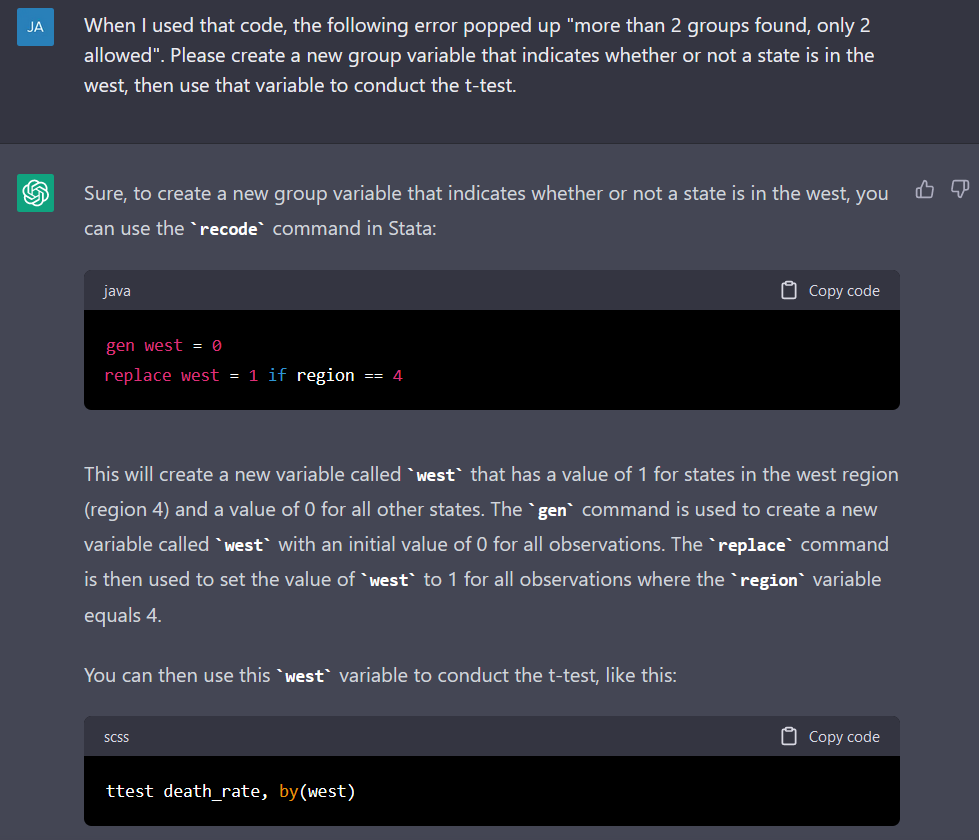
Task: Click the inline `region` code text
Action: click(769, 580)
